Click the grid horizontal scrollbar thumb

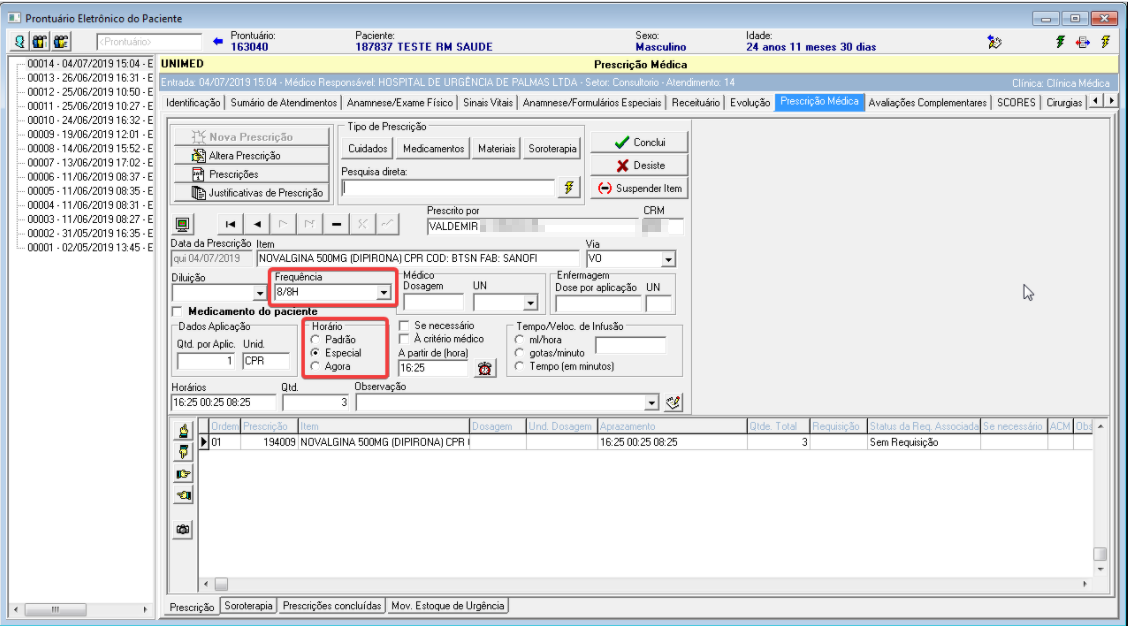(x=221, y=584)
